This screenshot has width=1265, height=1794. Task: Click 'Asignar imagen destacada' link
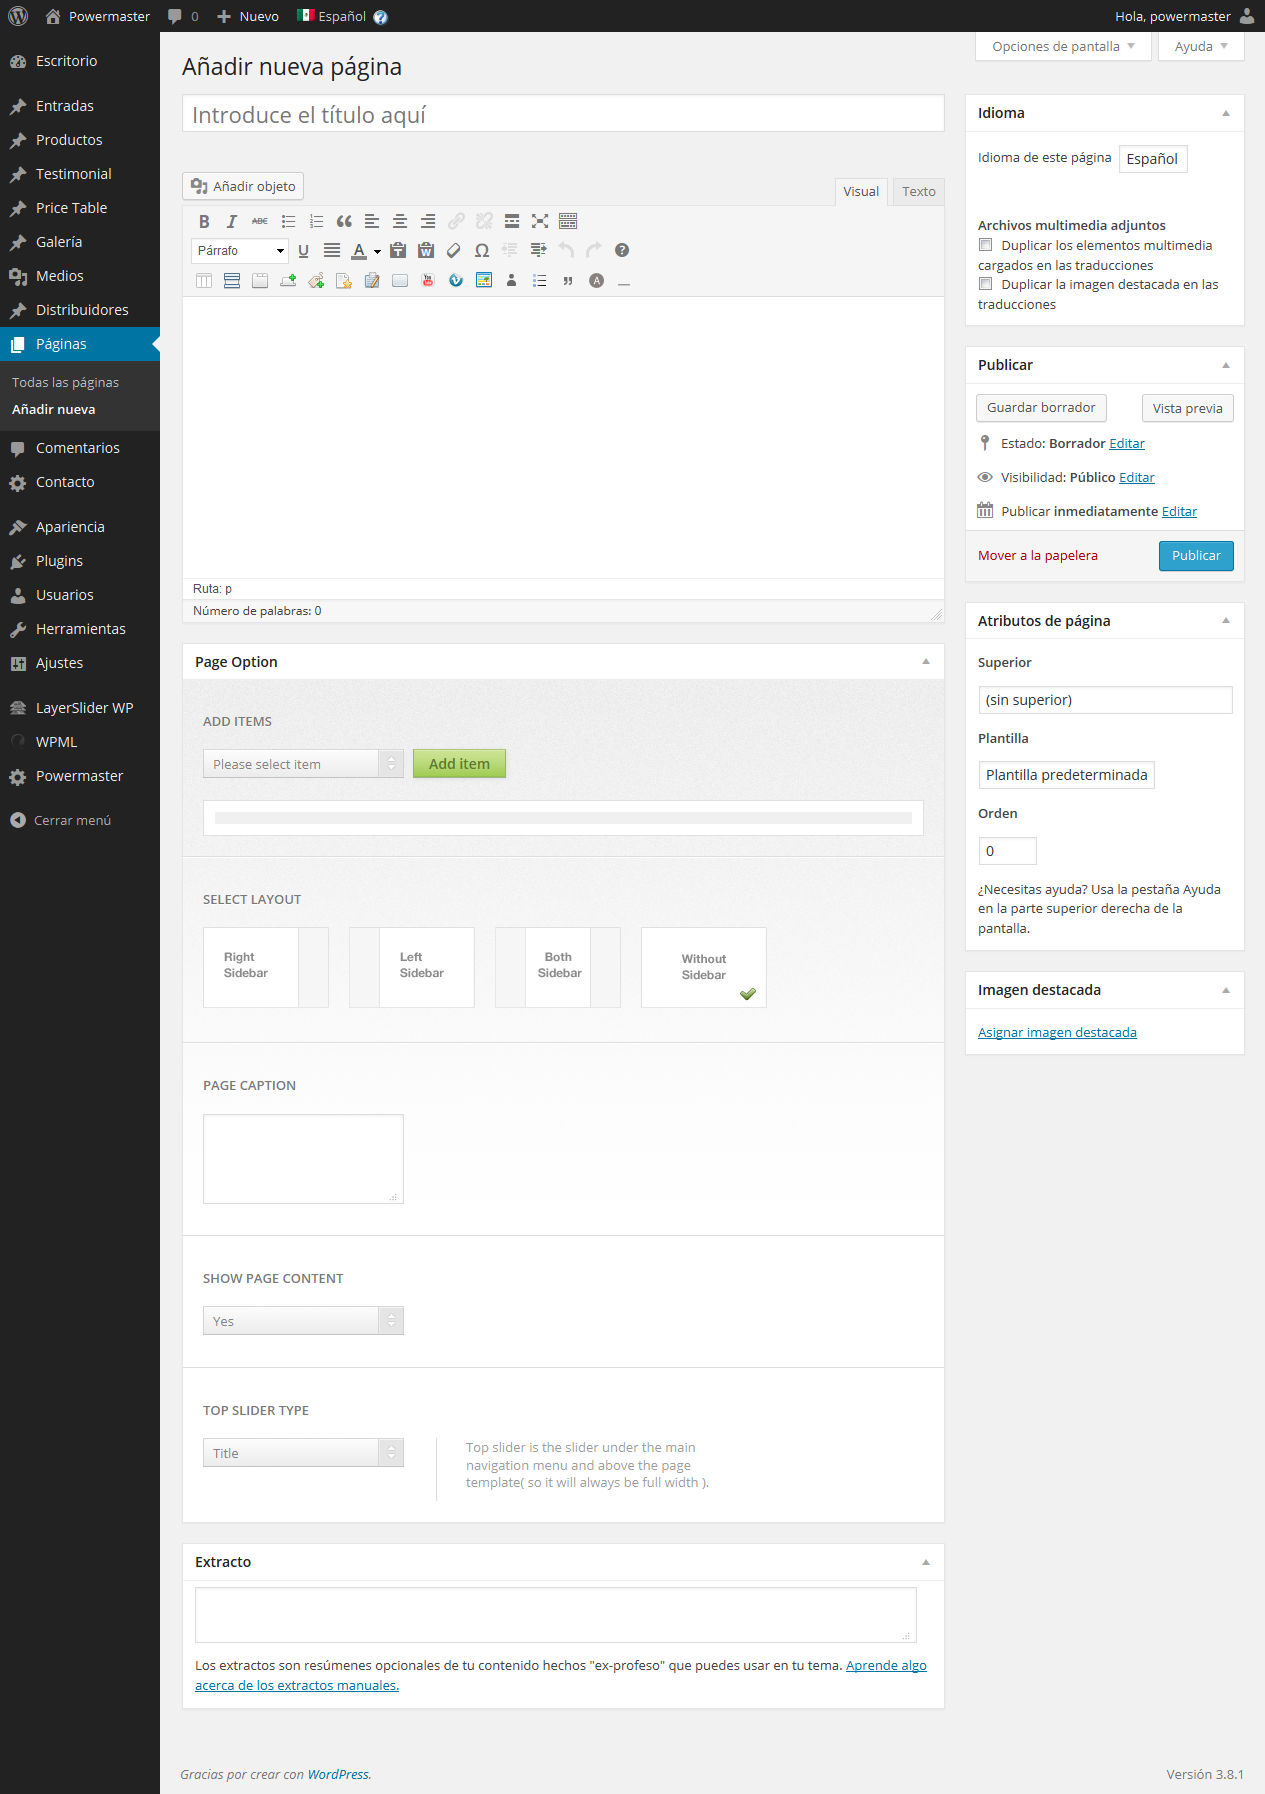click(x=1057, y=1032)
